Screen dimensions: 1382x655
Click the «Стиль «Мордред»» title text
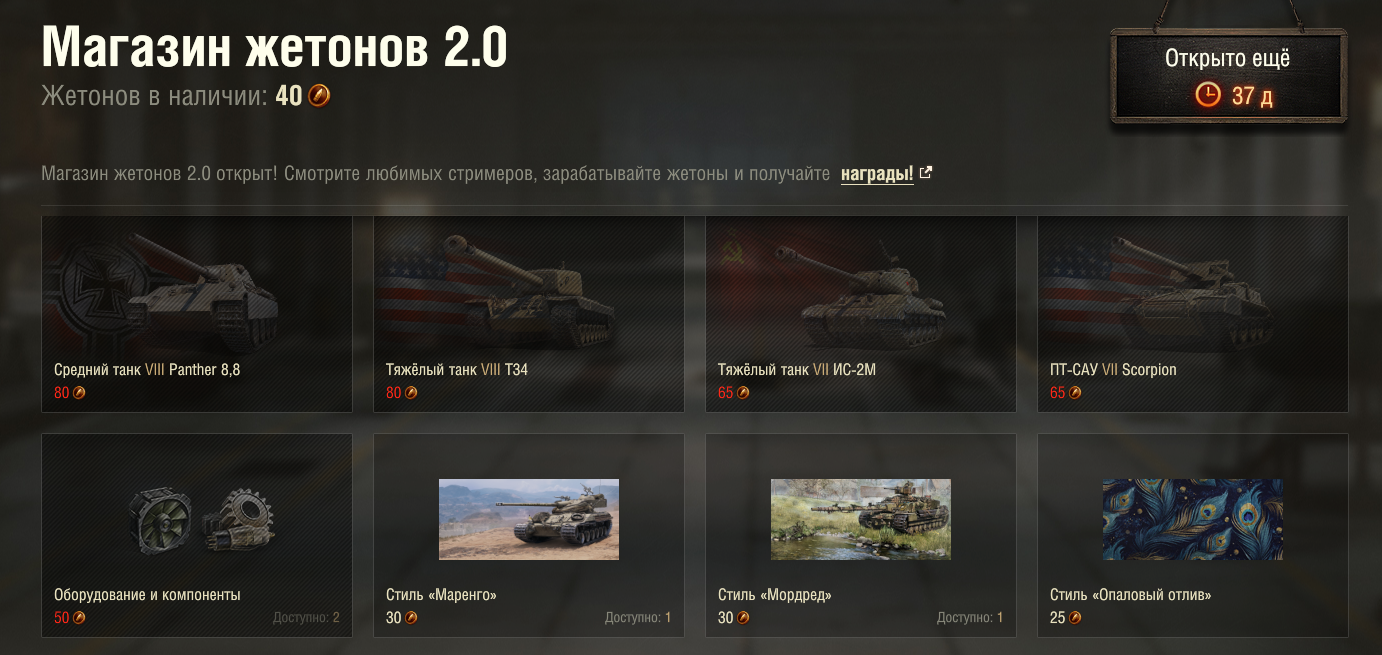tap(775, 595)
